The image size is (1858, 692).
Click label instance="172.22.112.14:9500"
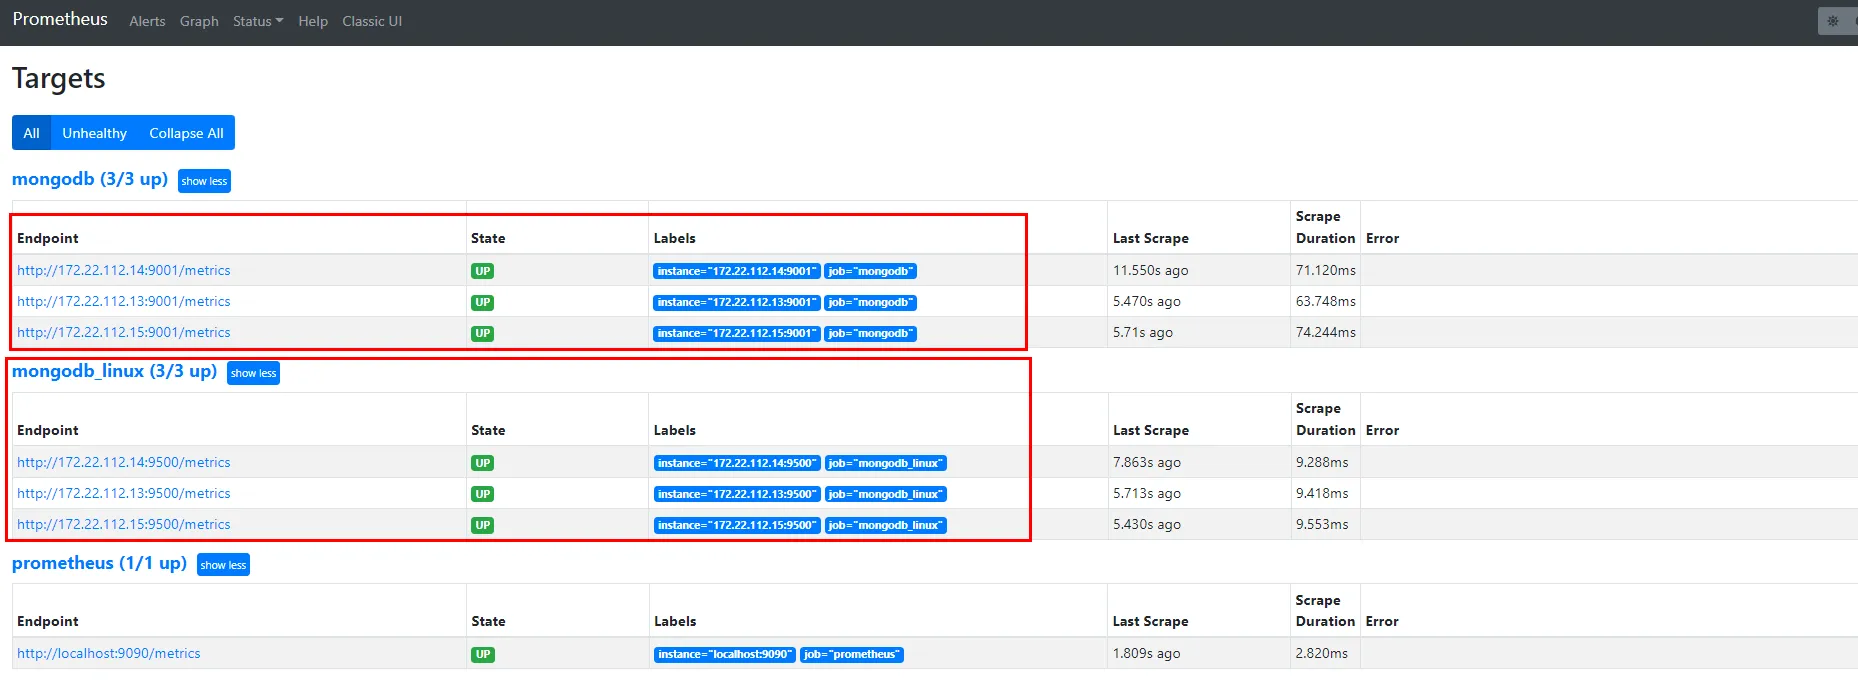[x=737, y=463]
